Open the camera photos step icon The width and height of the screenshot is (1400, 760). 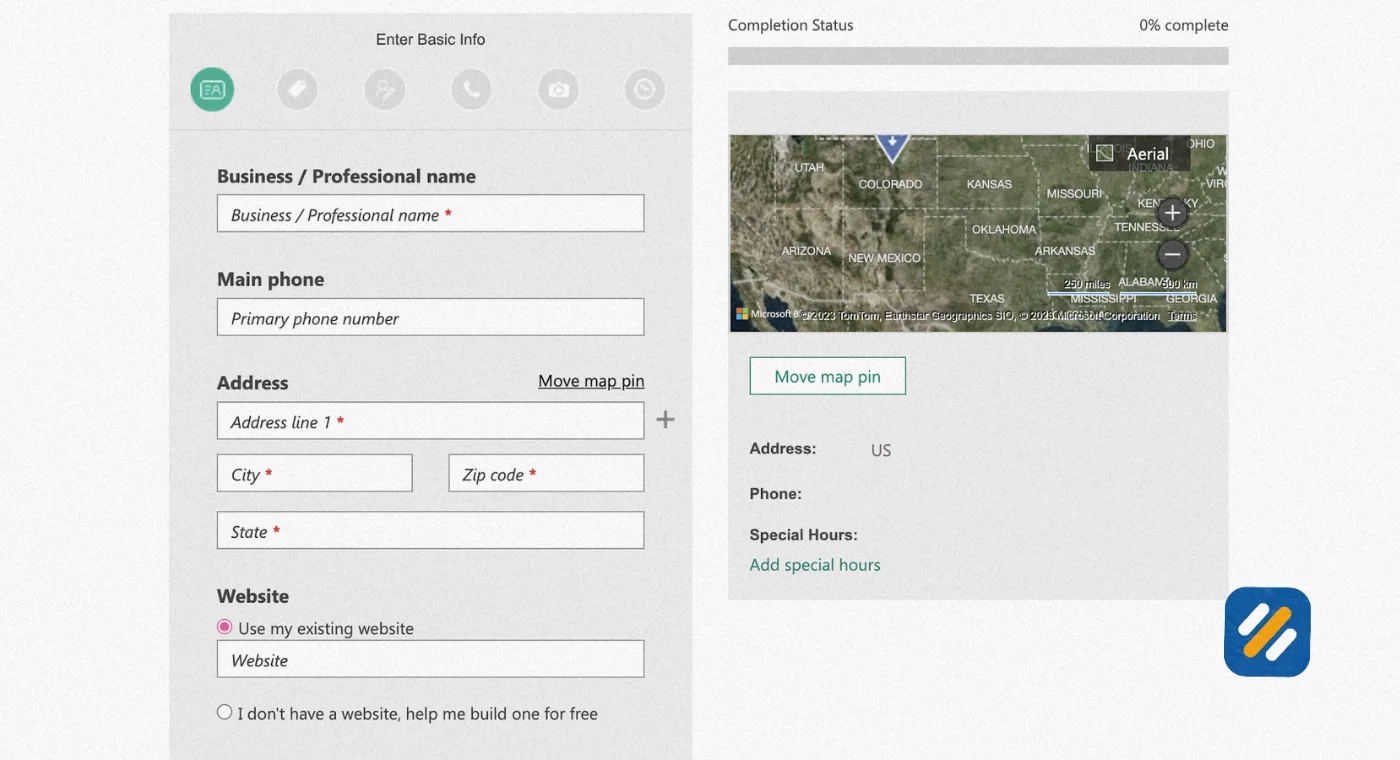point(558,90)
